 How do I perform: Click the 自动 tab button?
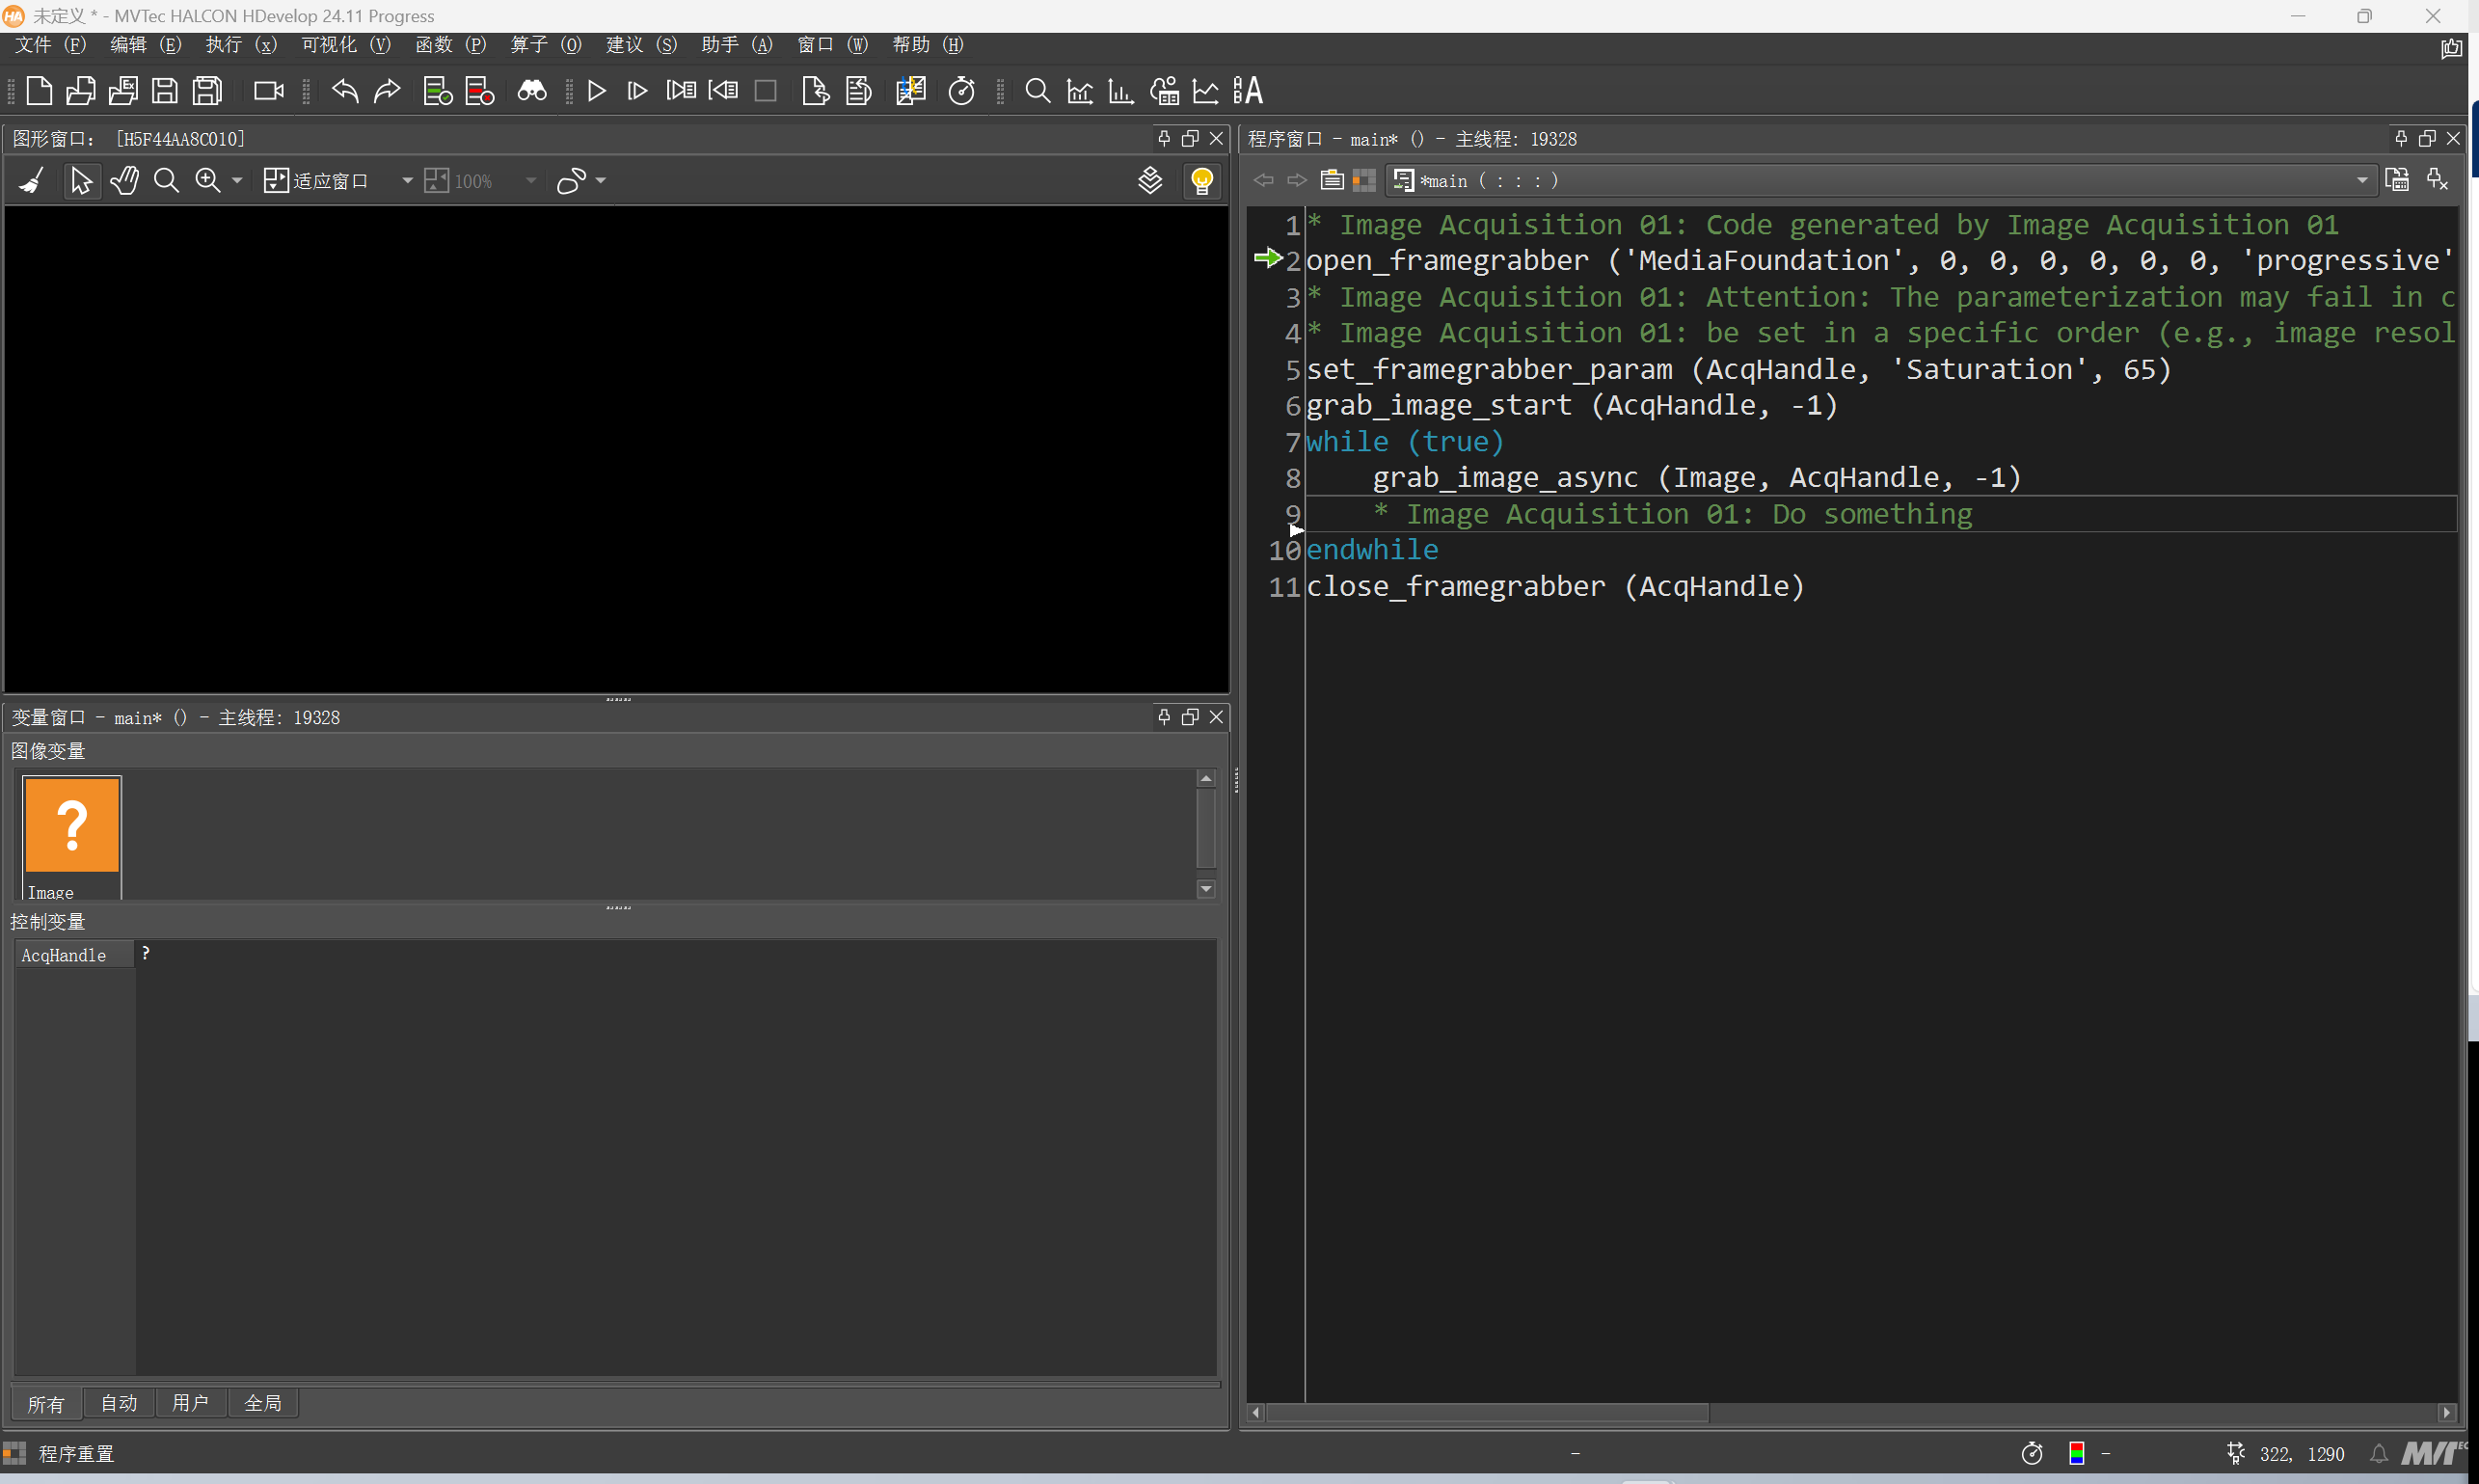(x=118, y=1403)
